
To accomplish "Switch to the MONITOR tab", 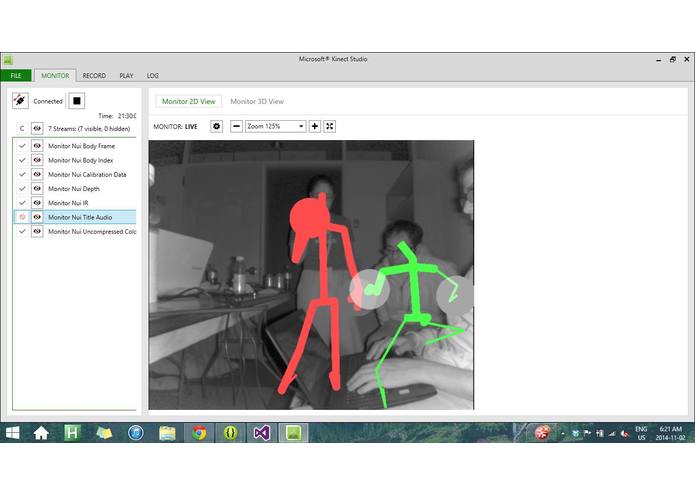I will click(x=55, y=76).
